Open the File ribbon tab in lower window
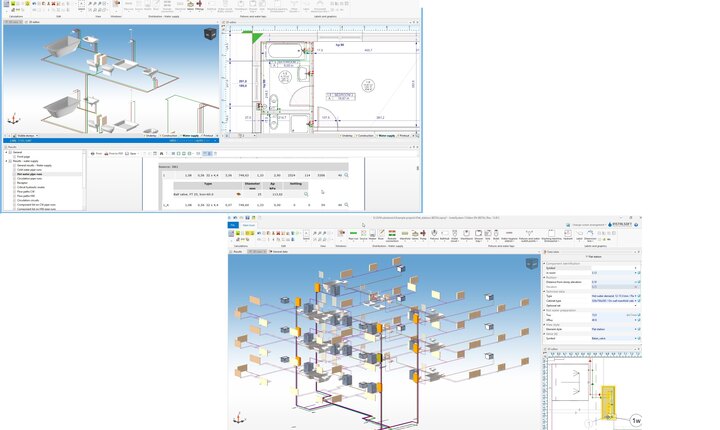This screenshot has height=430, width=720. [x=234, y=226]
